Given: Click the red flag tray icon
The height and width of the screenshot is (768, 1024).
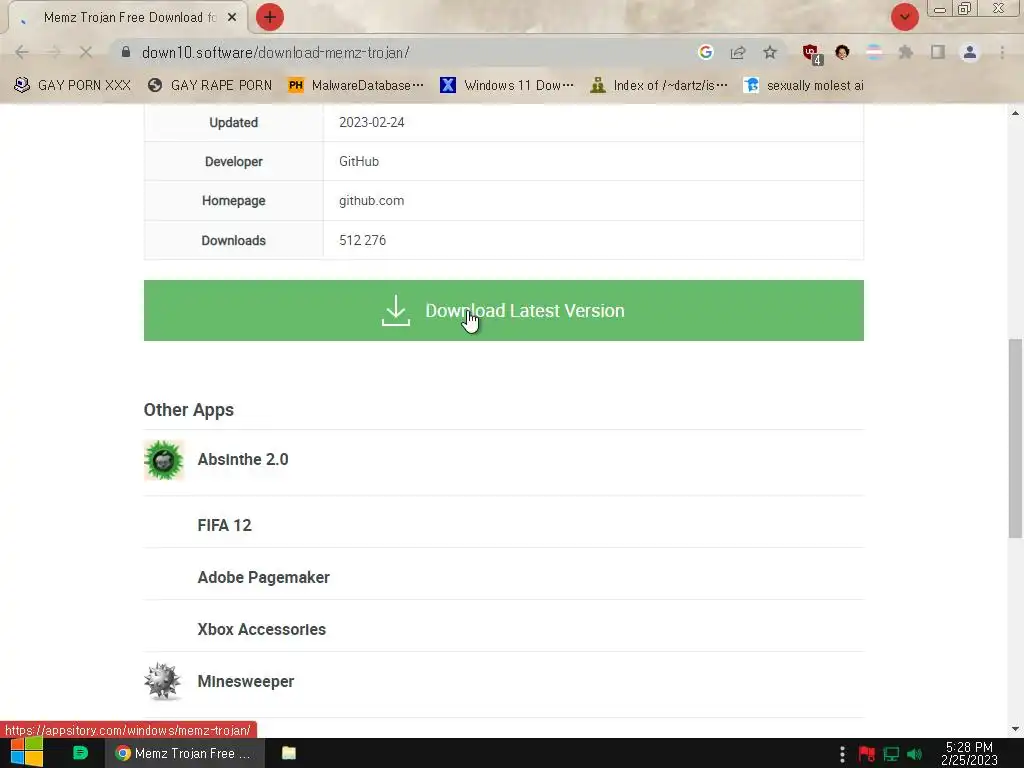Looking at the screenshot, I should (867, 754).
